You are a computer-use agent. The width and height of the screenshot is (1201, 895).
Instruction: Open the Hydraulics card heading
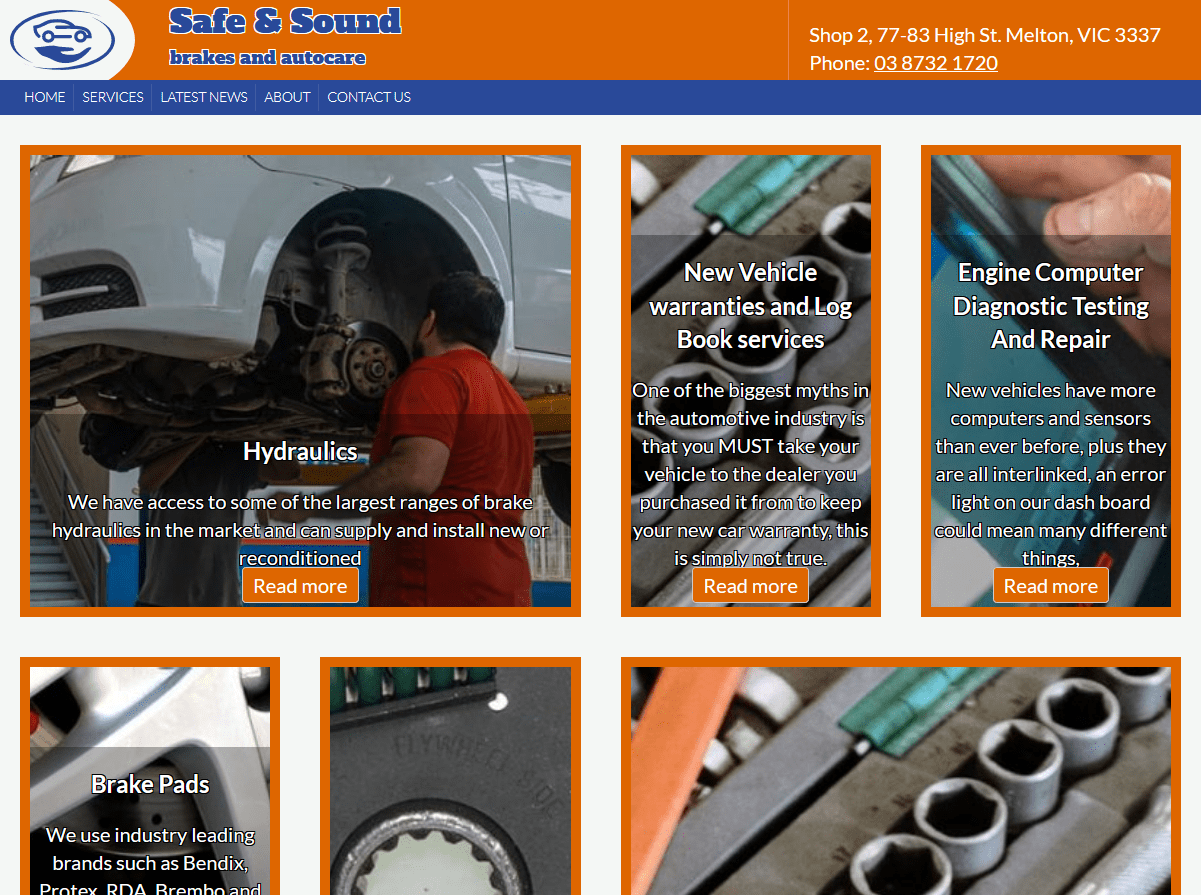pyautogui.click(x=300, y=451)
